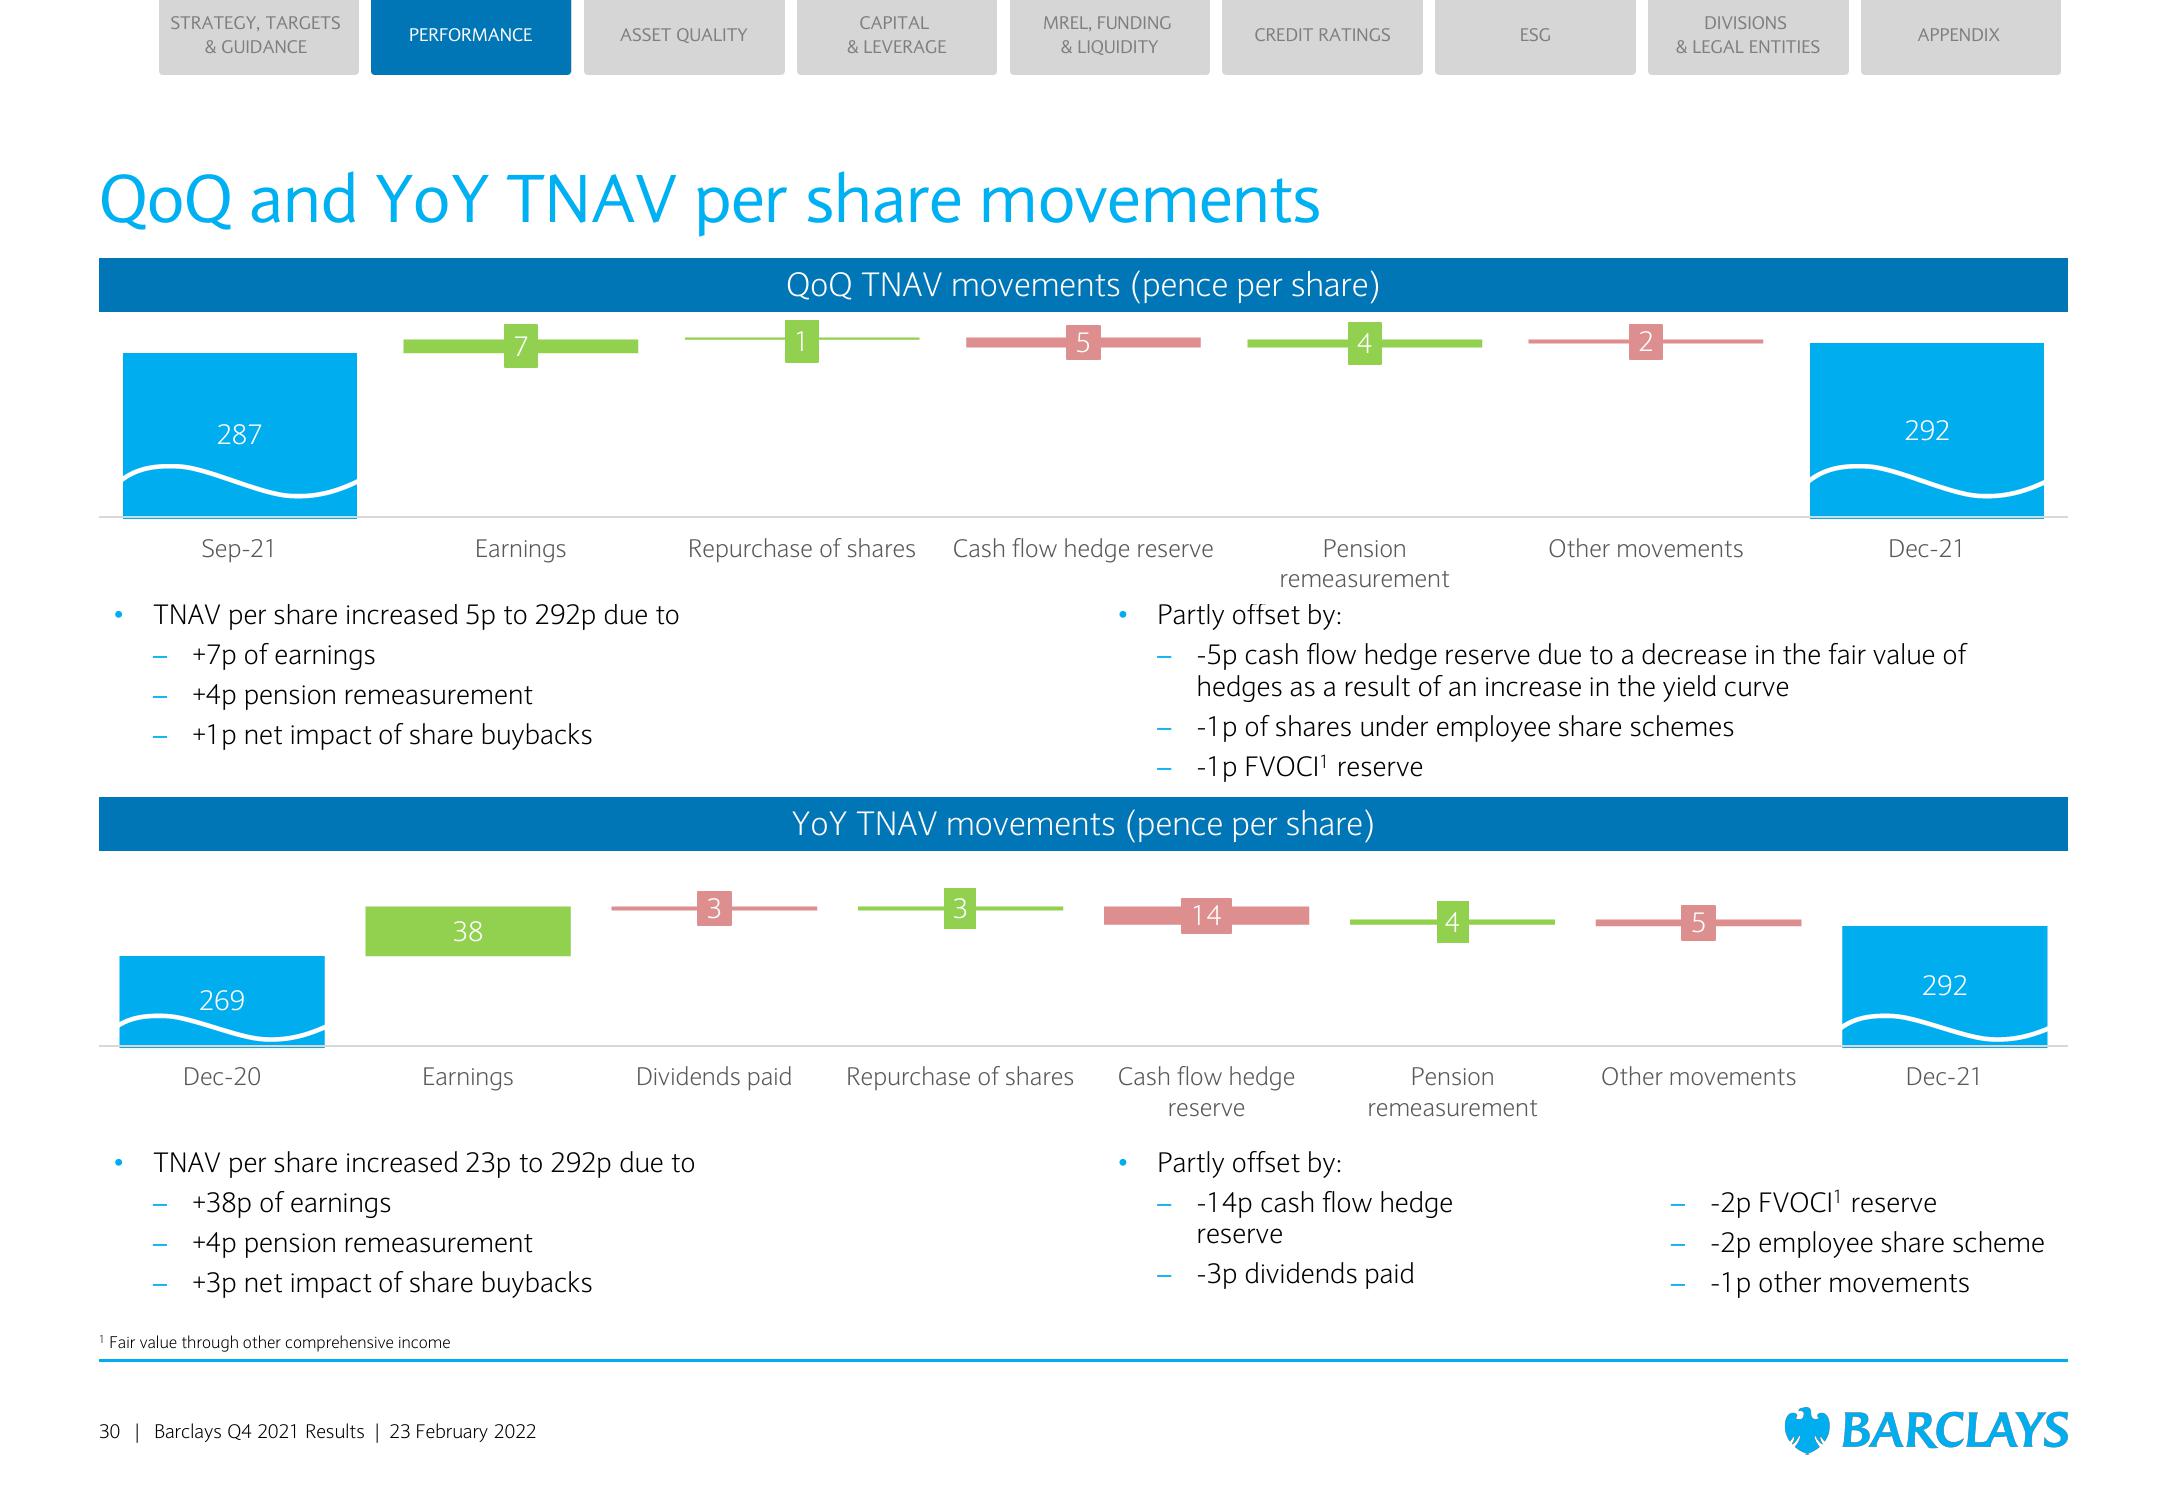
Task: Select the QoQ other movements marker 2
Action: coord(1646,342)
